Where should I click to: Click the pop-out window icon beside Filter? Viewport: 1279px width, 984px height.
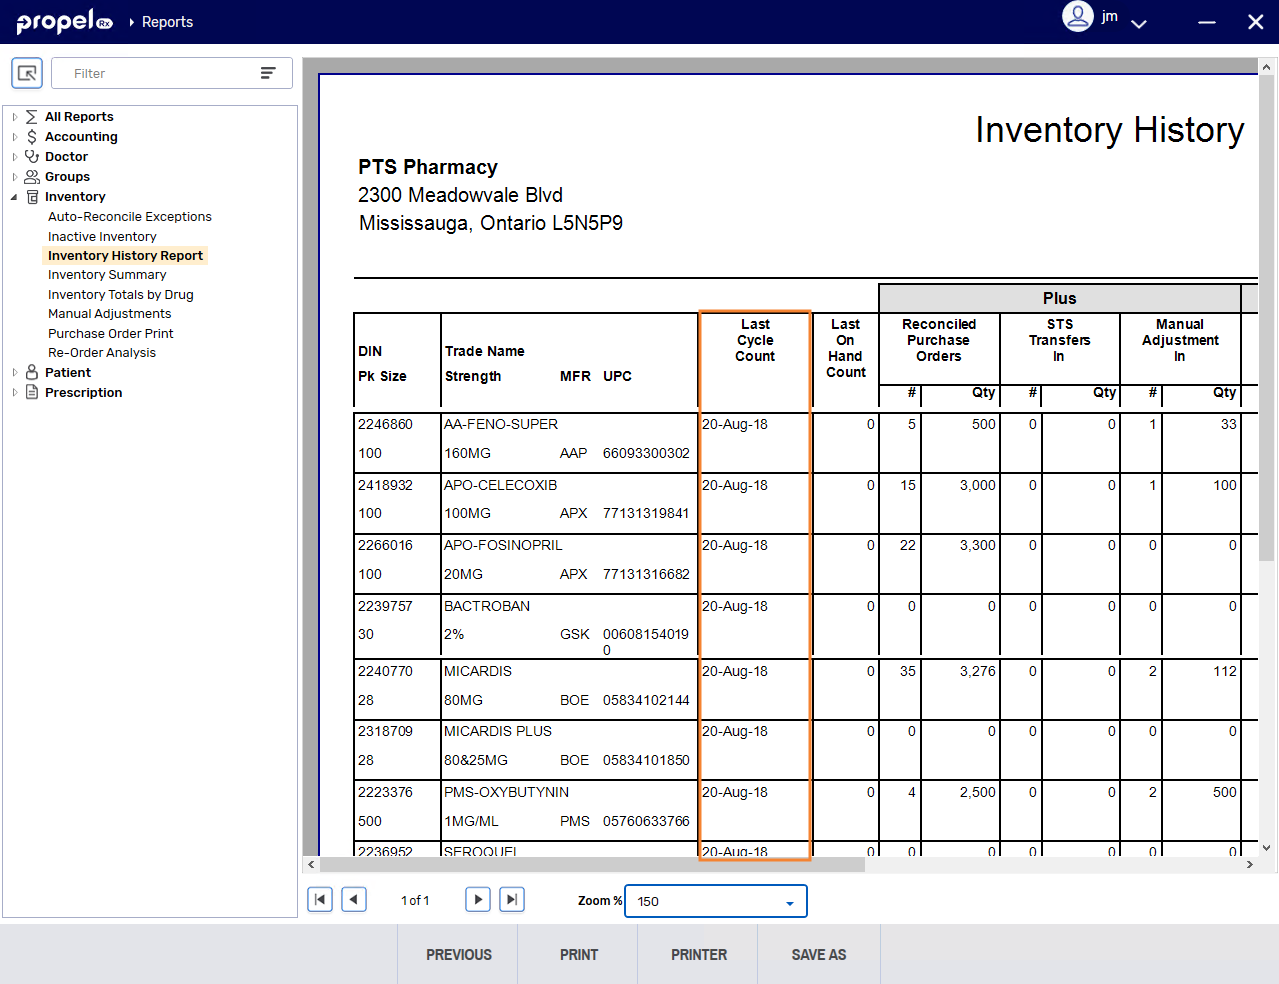[x=27, y=73]
